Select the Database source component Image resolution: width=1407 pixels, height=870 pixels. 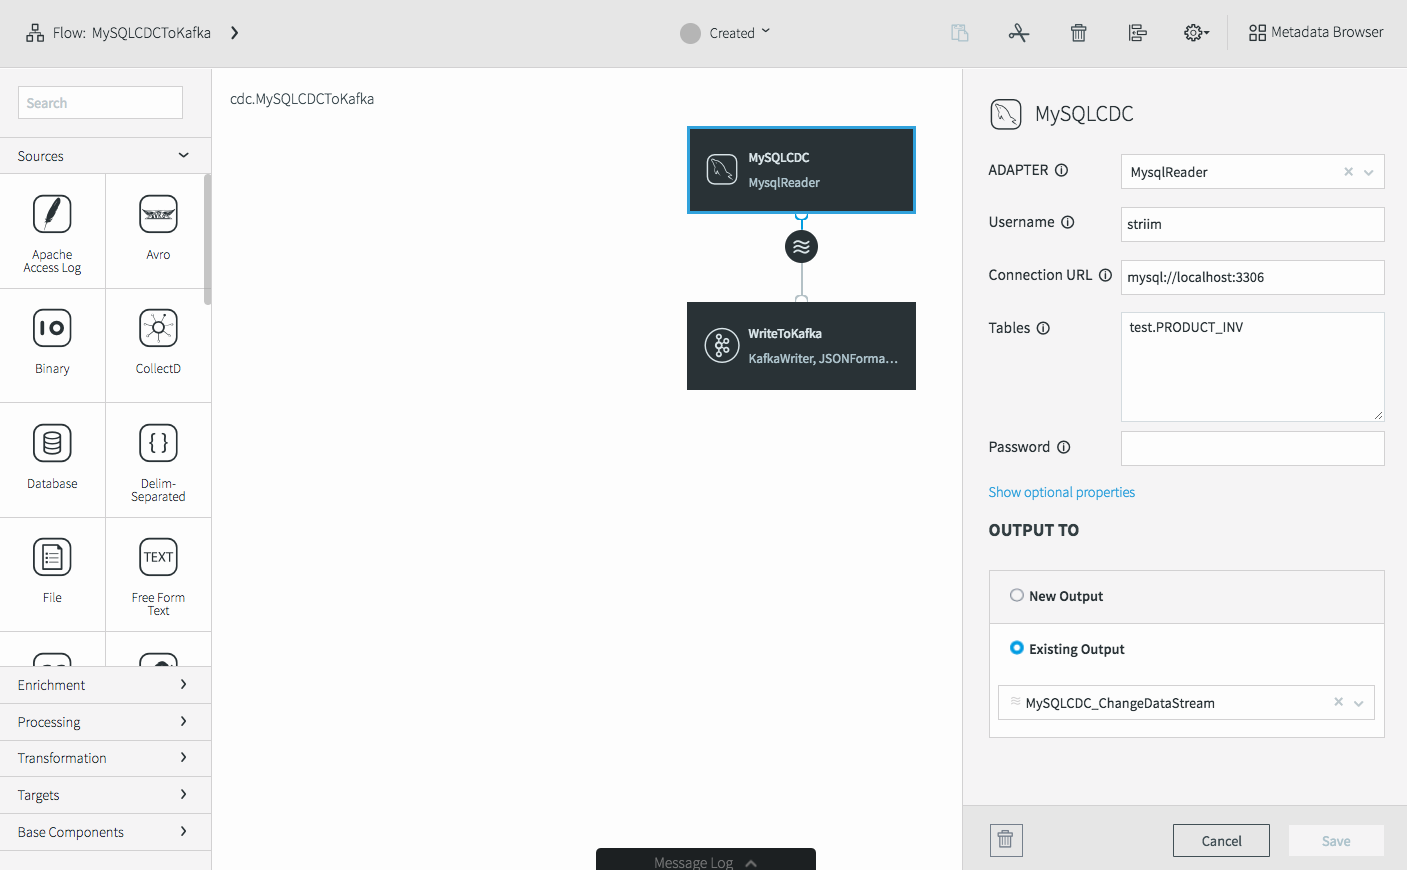[x=52, y=461]
